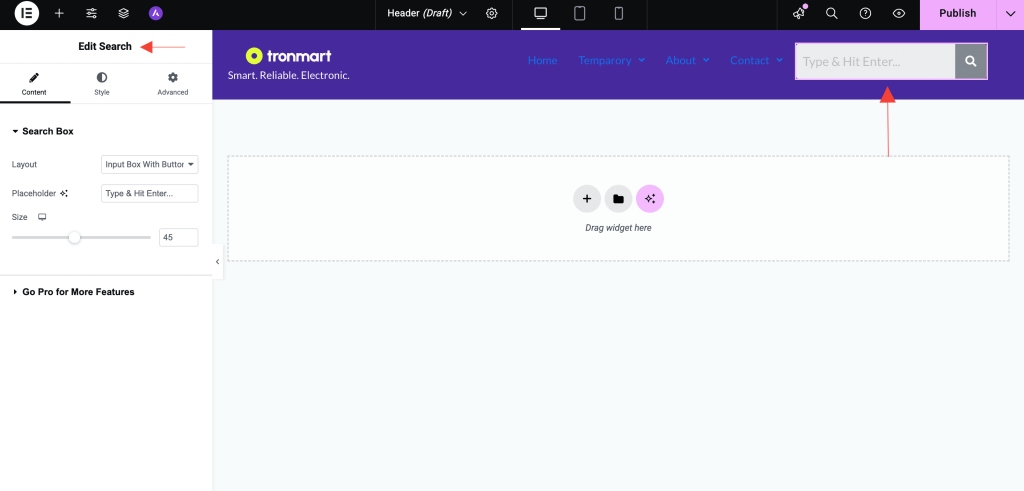Toggle preview changes eye icon
1024x491 pixels.
(x=899, y=14)
